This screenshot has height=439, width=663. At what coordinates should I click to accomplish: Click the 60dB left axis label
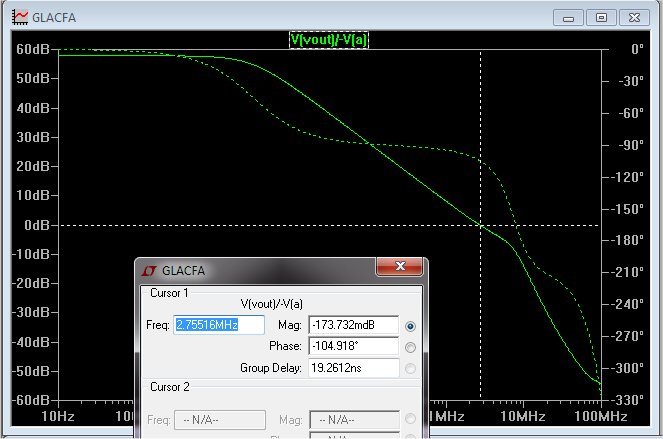[33, 49]
